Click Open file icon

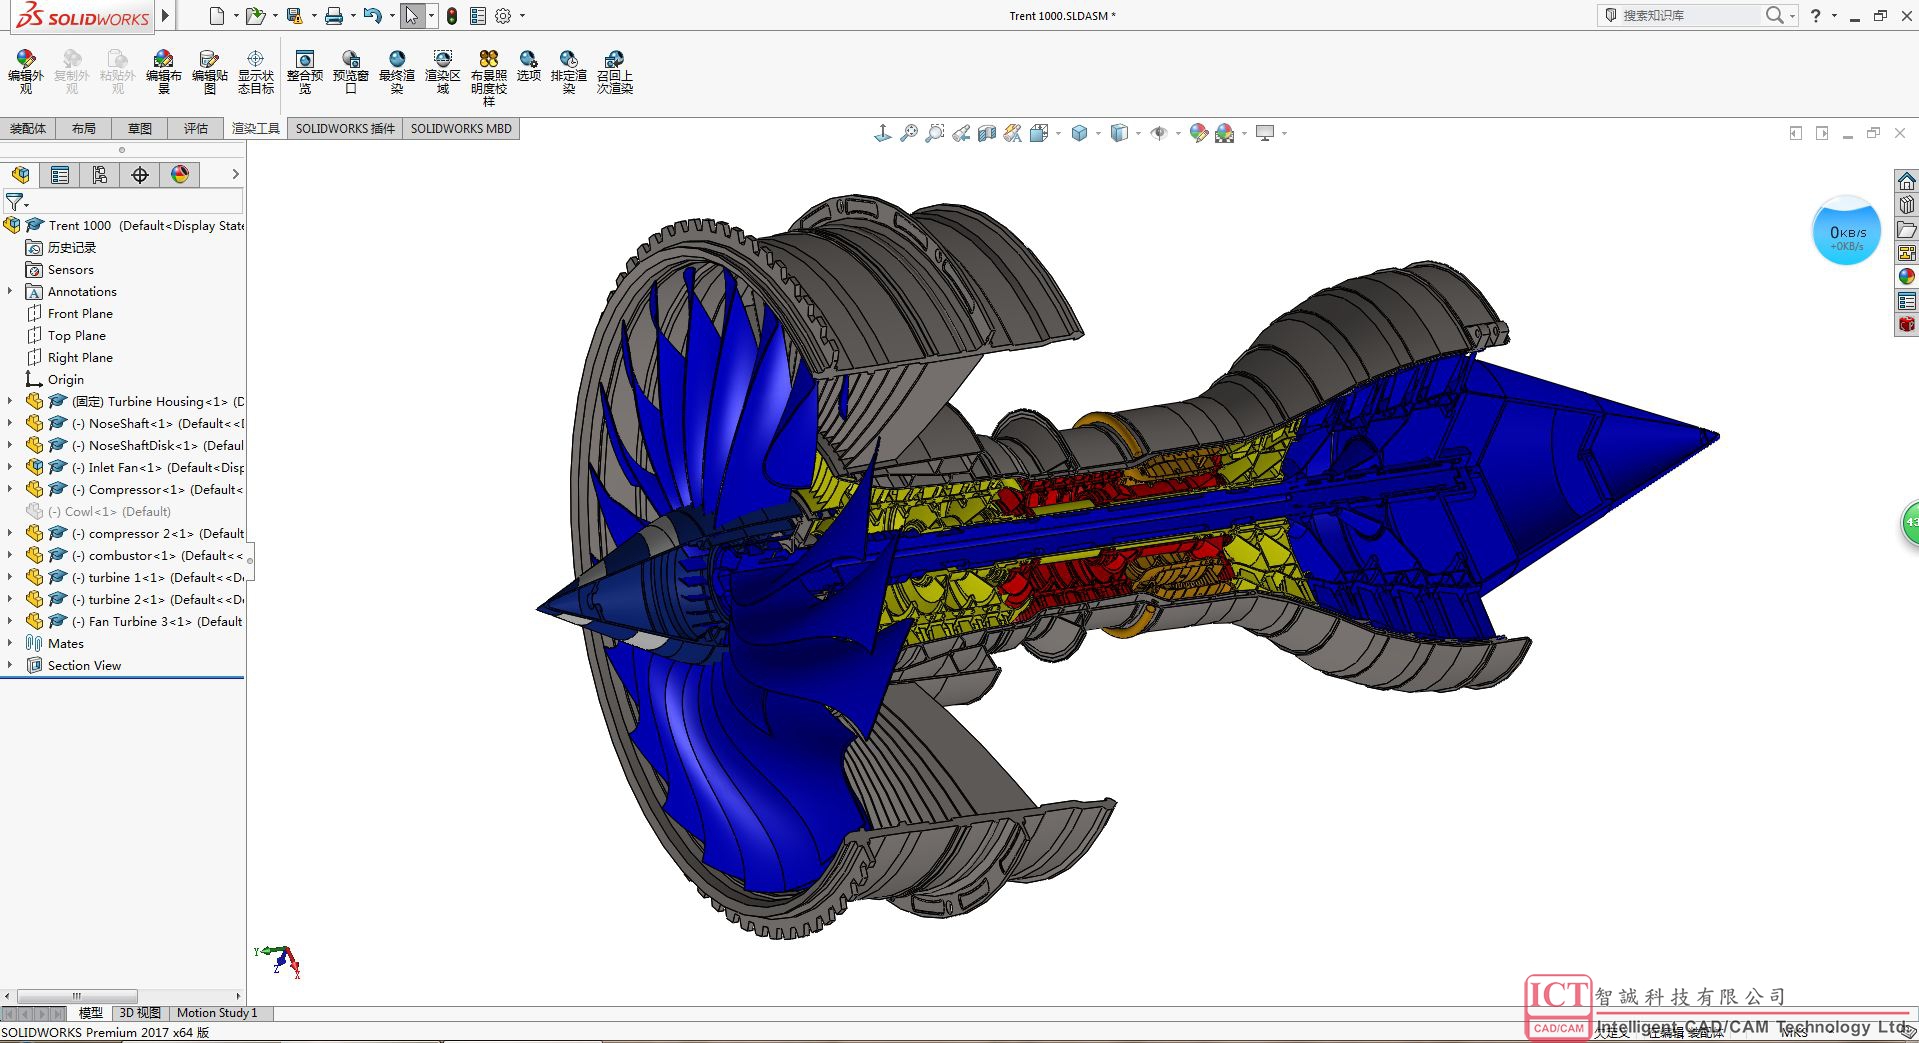click(254, 15)
